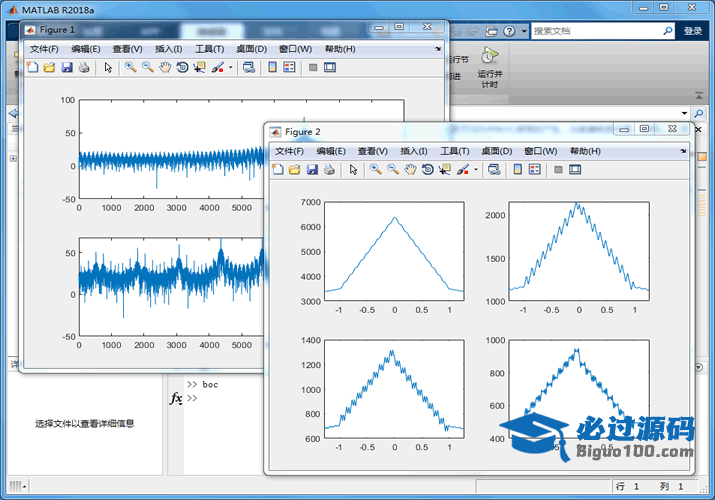The height and width of the screenshot is (500, 715).
Task: Expand brush color dropdown arrow in Figure 1
Action: [231, 67]
